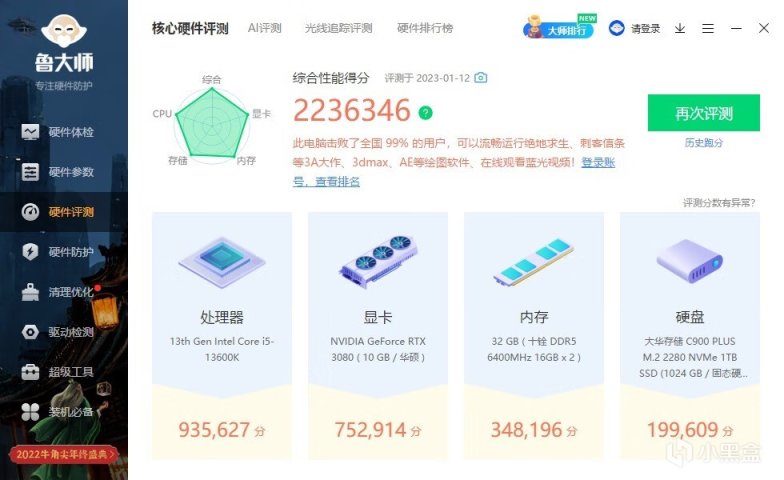Open 硬件参数 sidebar section
The image size is (784, 480).
point(58,172)
